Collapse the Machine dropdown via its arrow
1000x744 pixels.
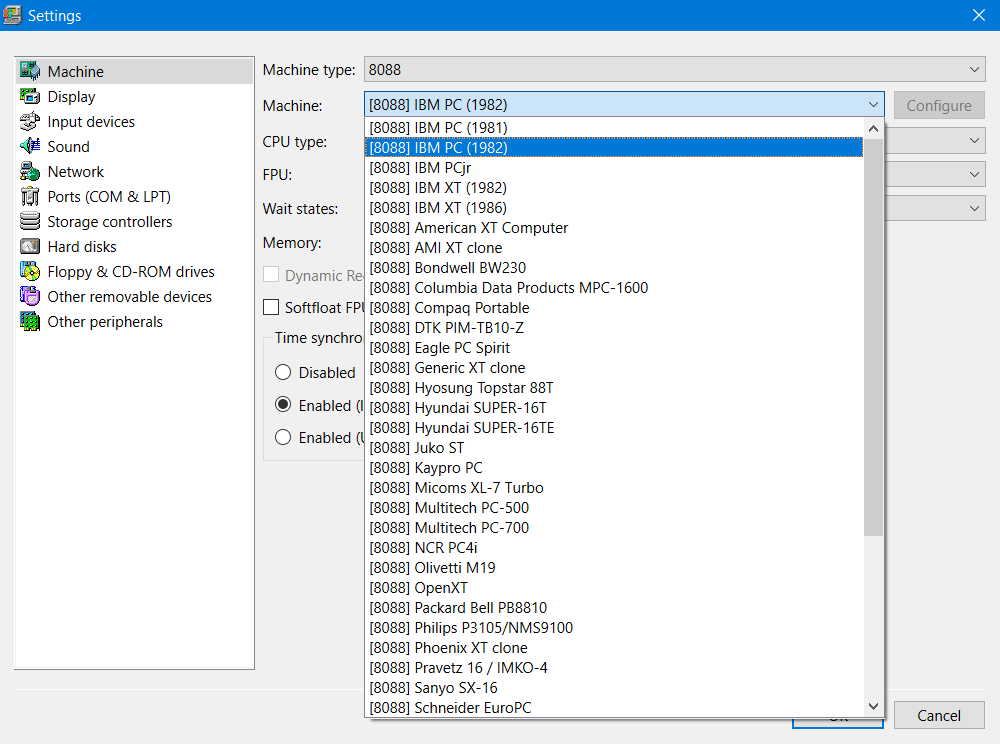tap(874, 105)
